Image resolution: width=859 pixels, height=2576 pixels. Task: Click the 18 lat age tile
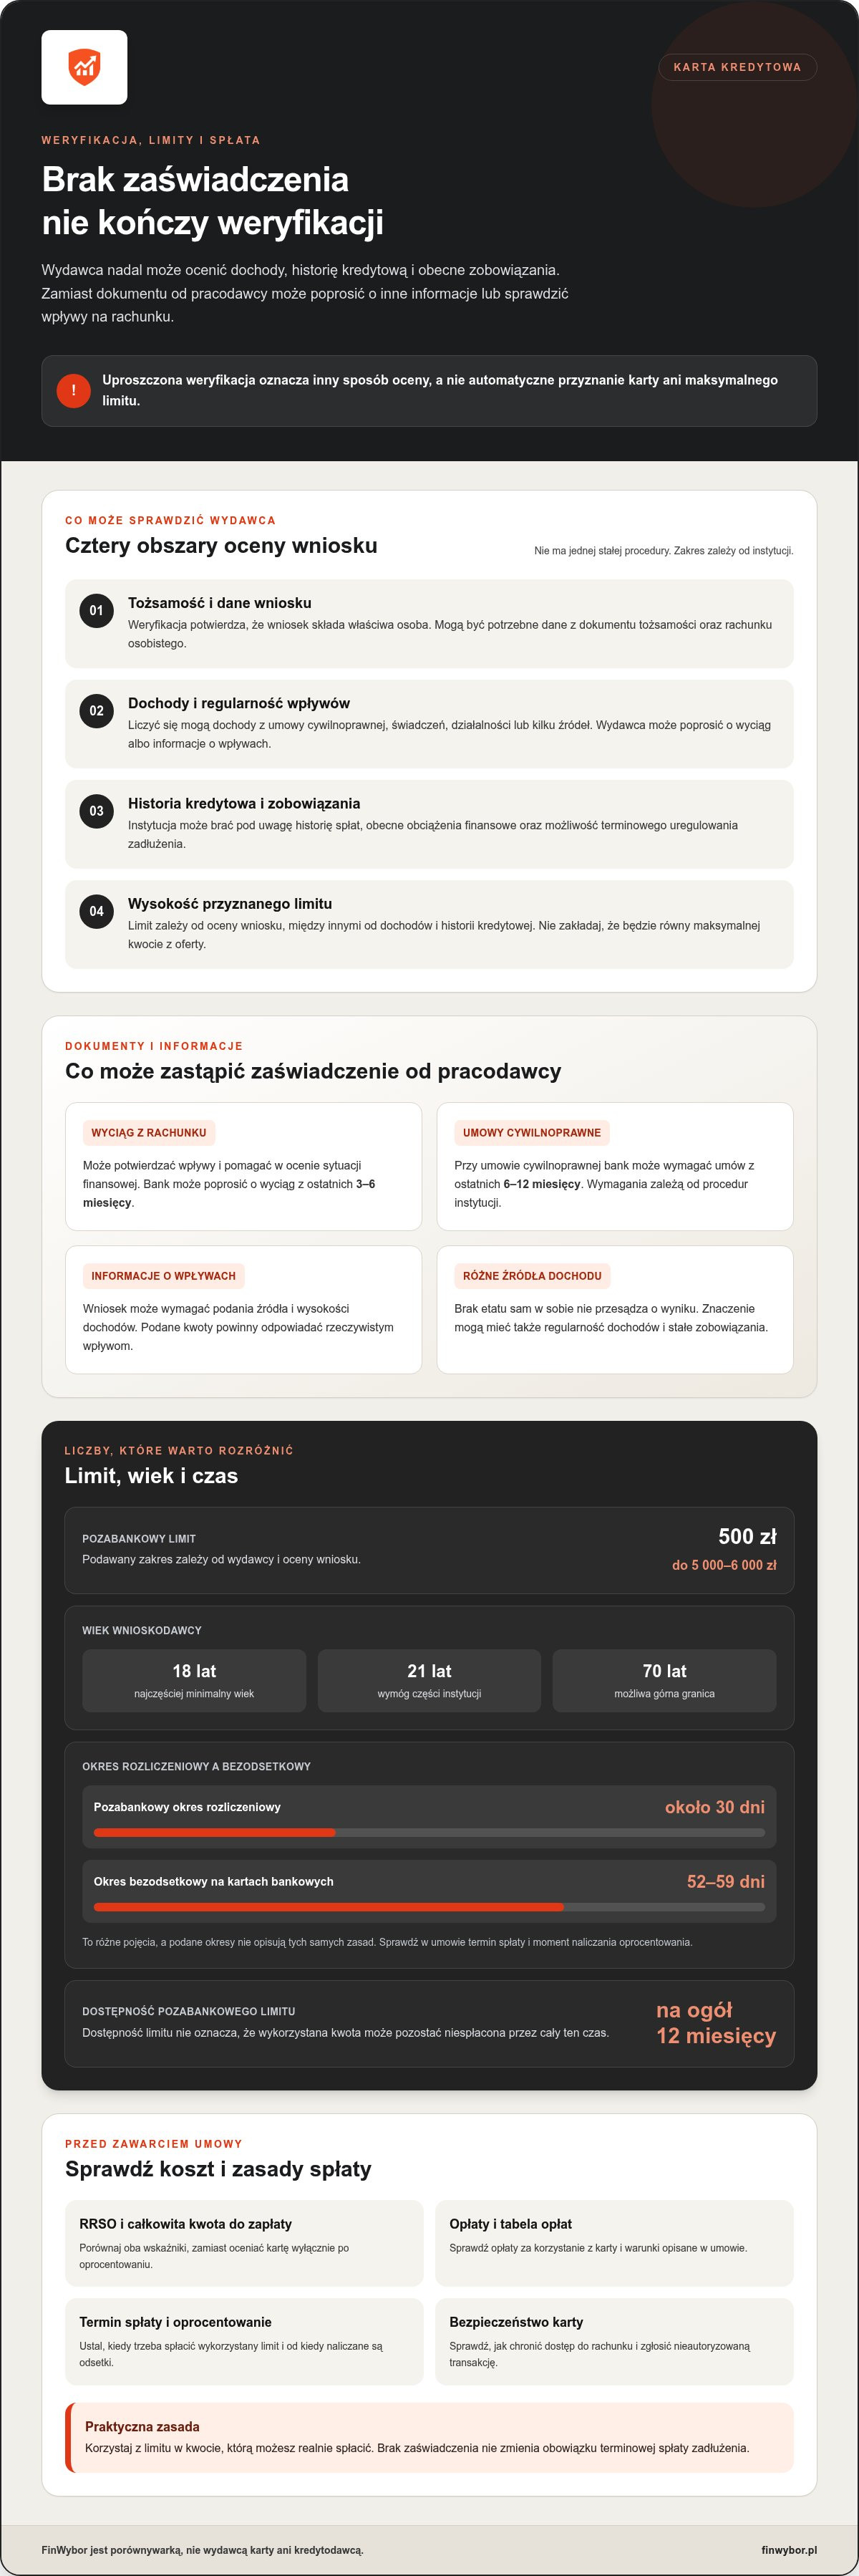[194, 1680]
